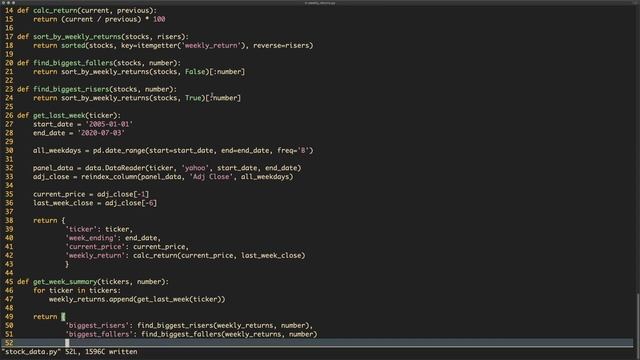Click line number 45 in the gutter
Screen dimensions: 640x360
pyautogui.click(x=9, y=282)
